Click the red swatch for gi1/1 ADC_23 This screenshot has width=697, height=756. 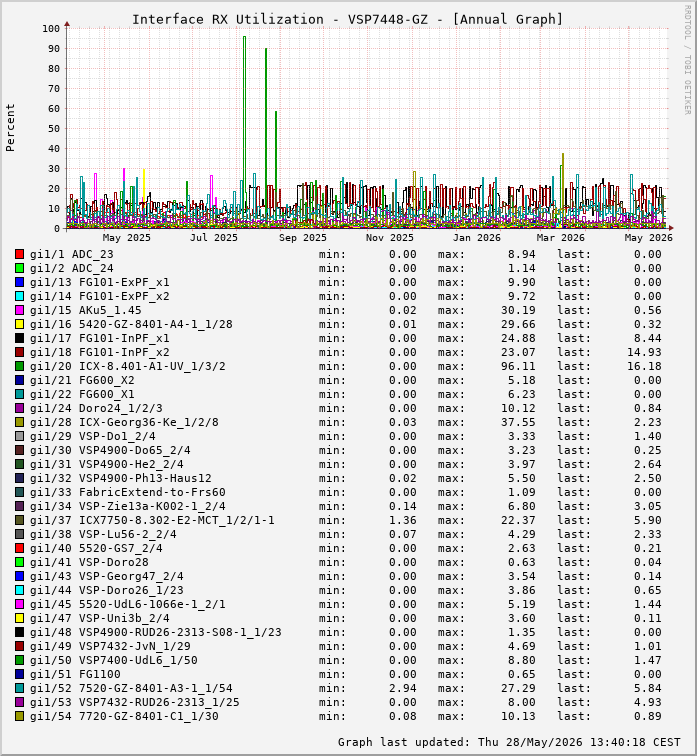click(x=19, y=254)
